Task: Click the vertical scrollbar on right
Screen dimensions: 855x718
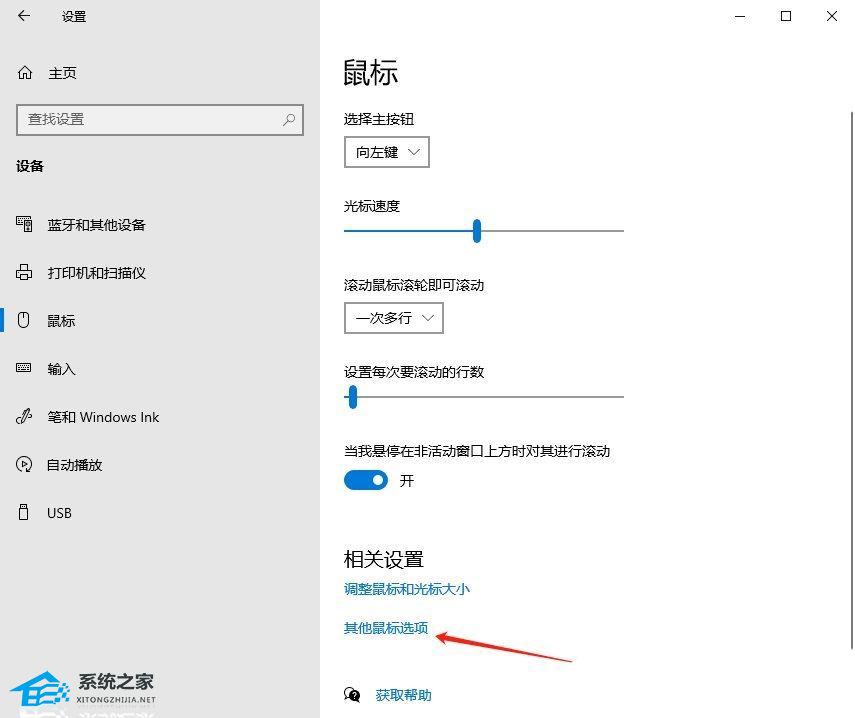Action: pyautogui.click(x=852, y=380)
